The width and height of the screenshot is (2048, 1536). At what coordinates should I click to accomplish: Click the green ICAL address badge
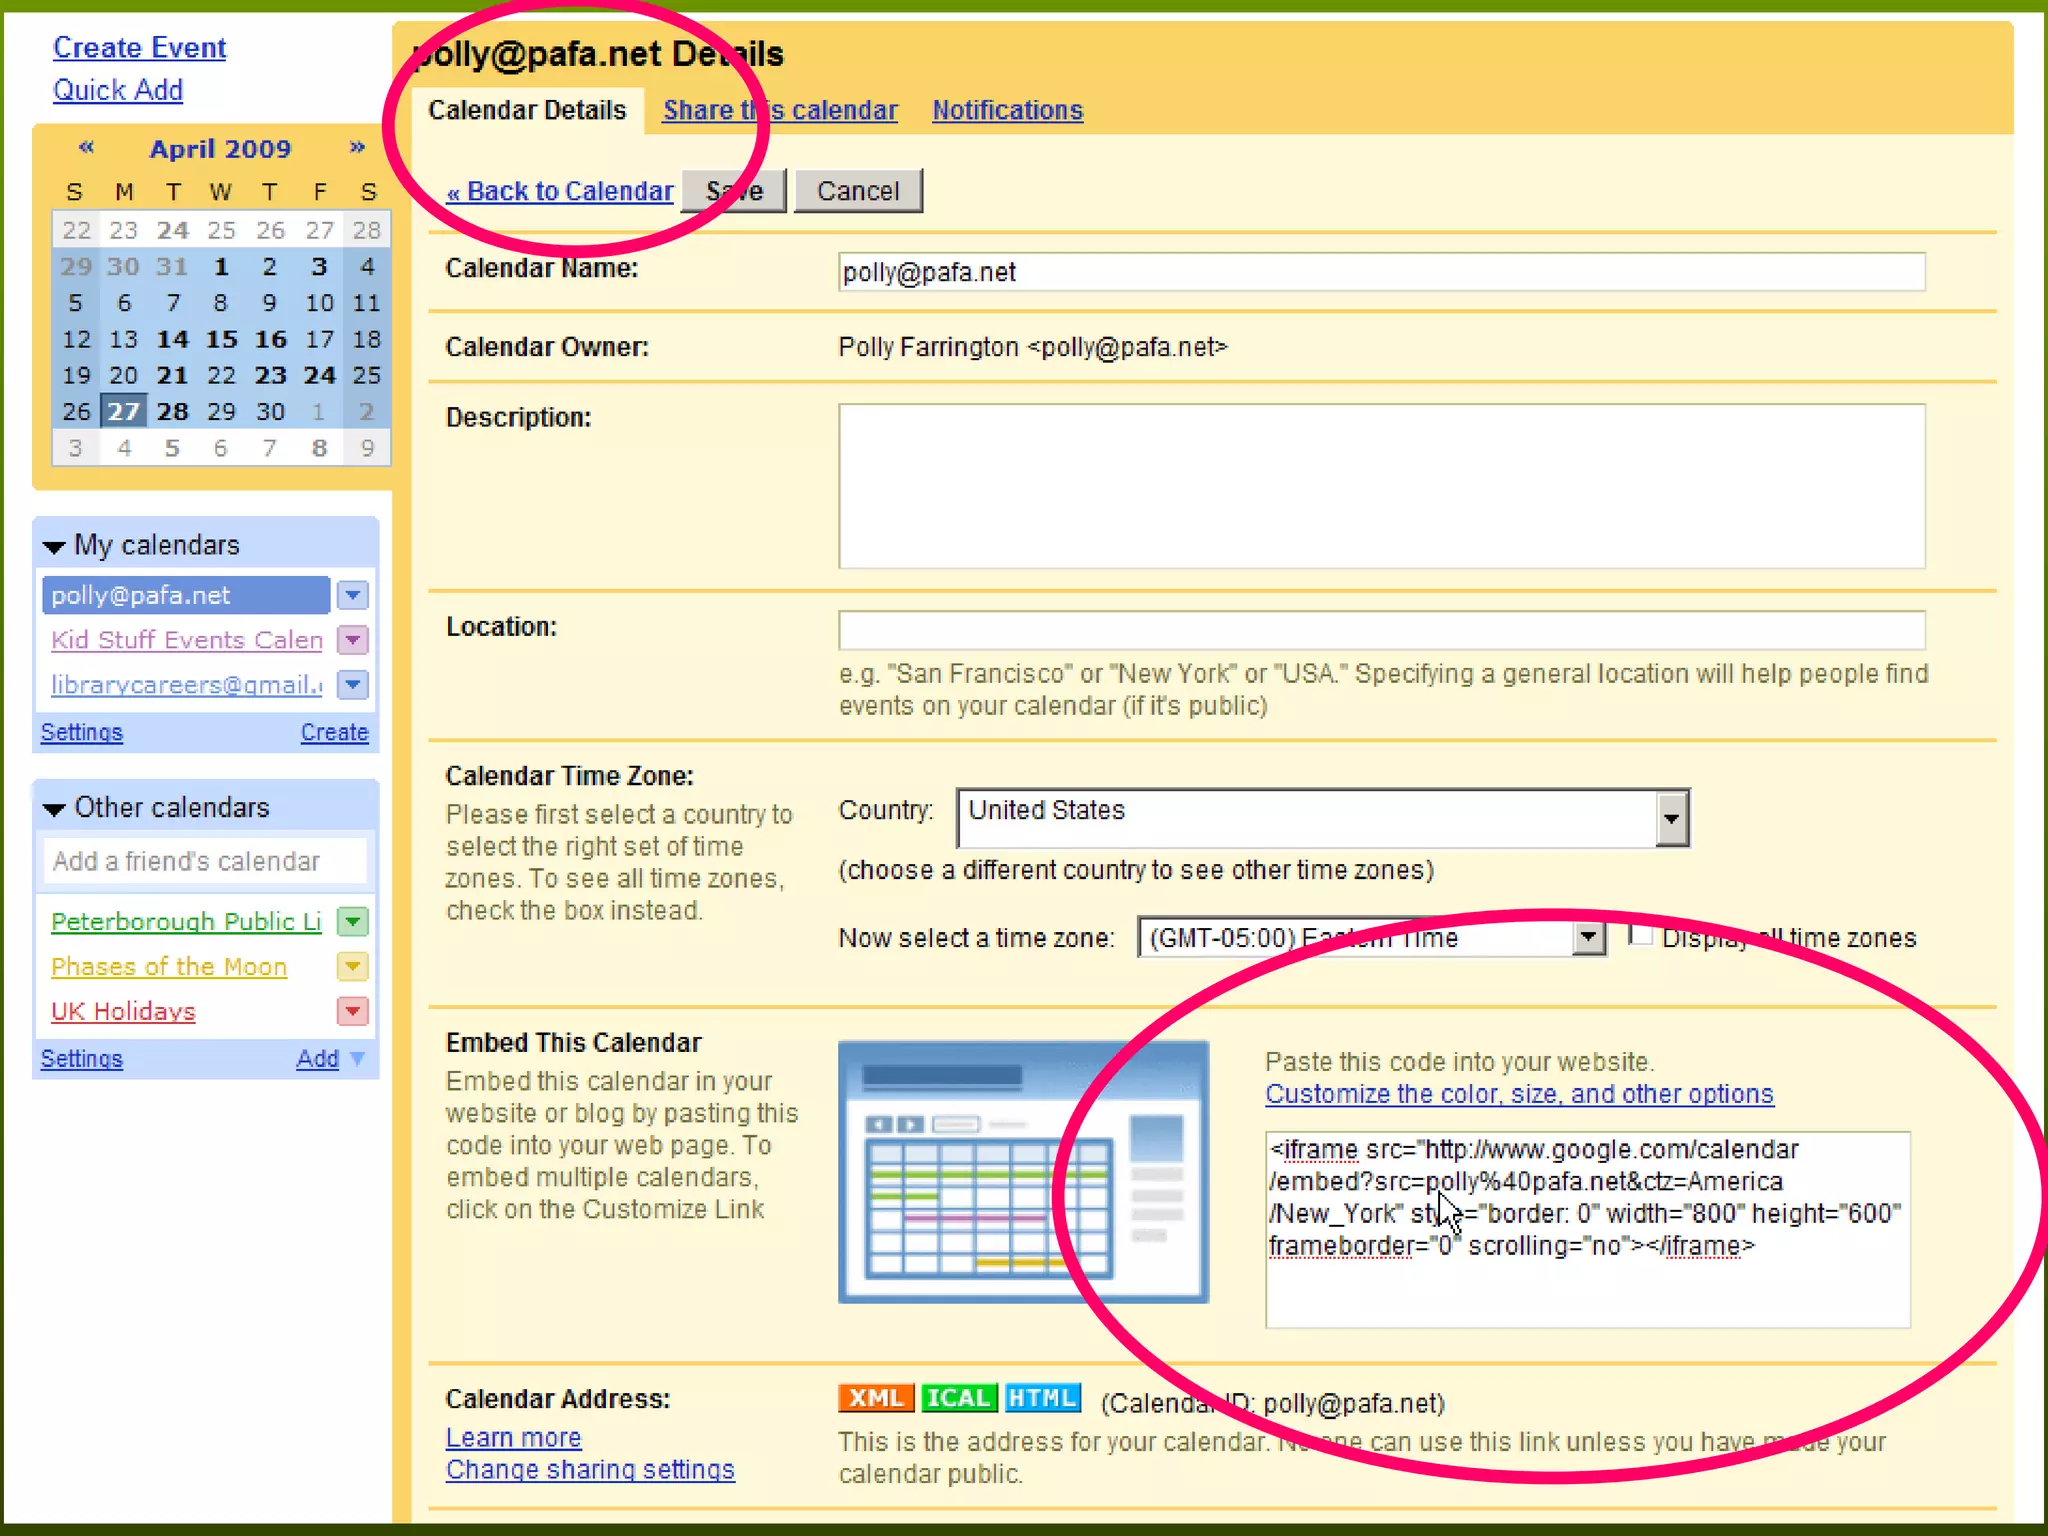point(958,1397)
